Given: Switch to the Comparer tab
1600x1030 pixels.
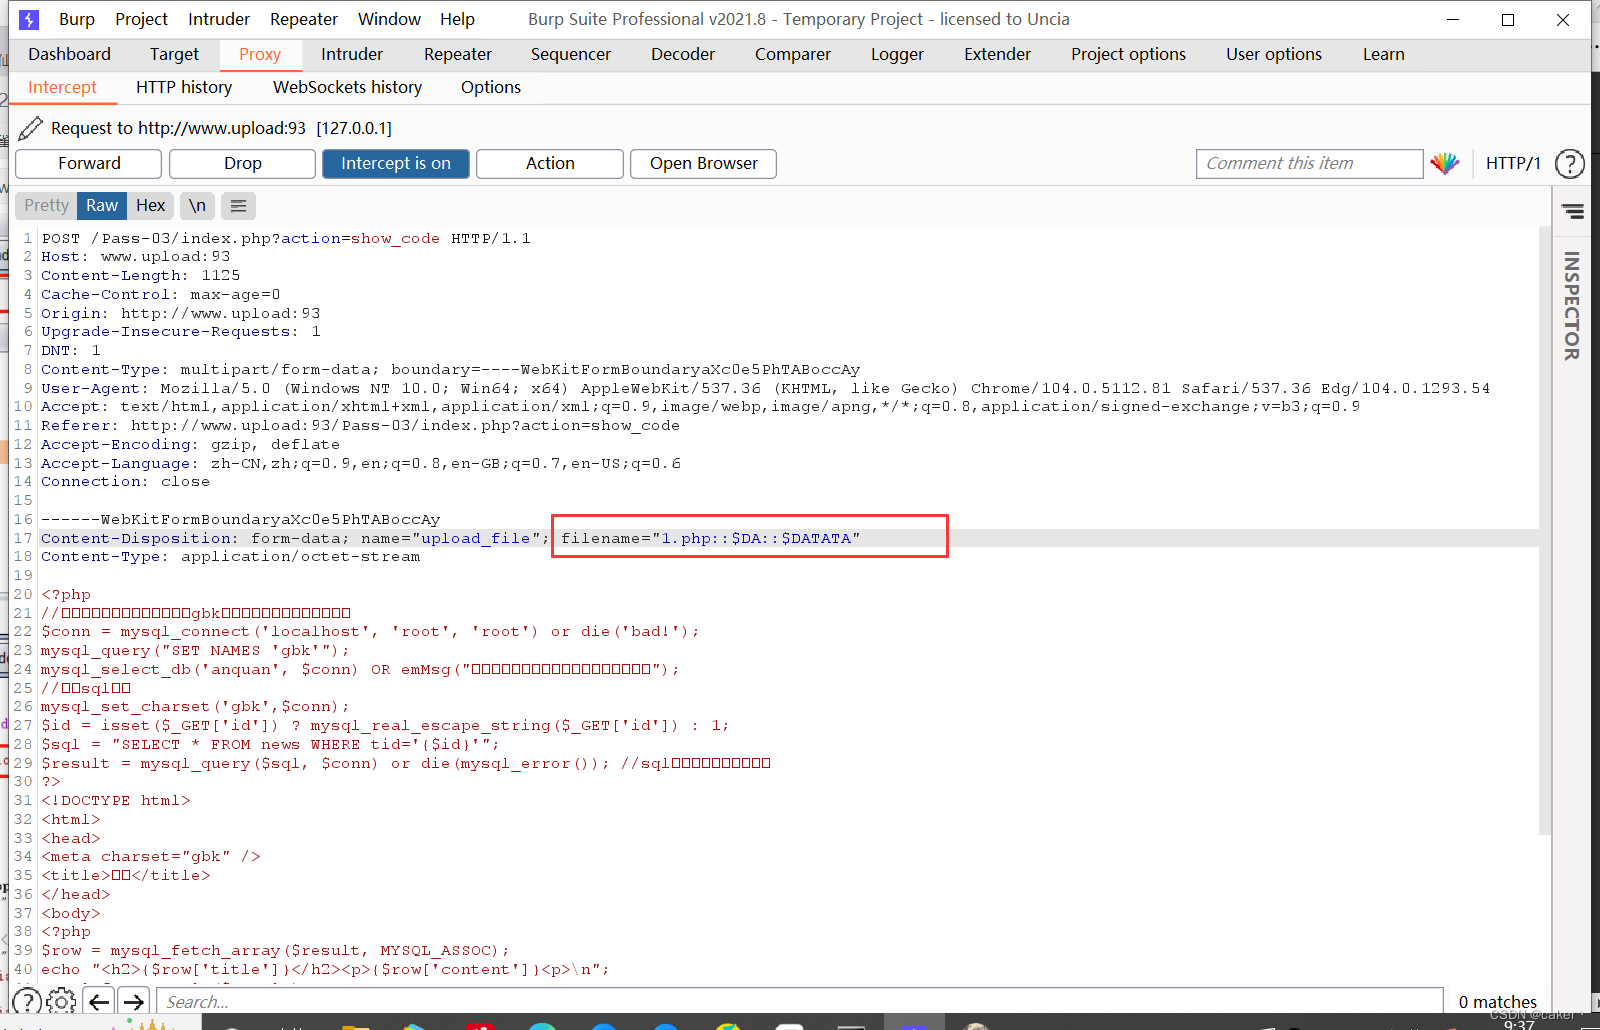Looking at the screenshot, I should click(x=793, y=54).
